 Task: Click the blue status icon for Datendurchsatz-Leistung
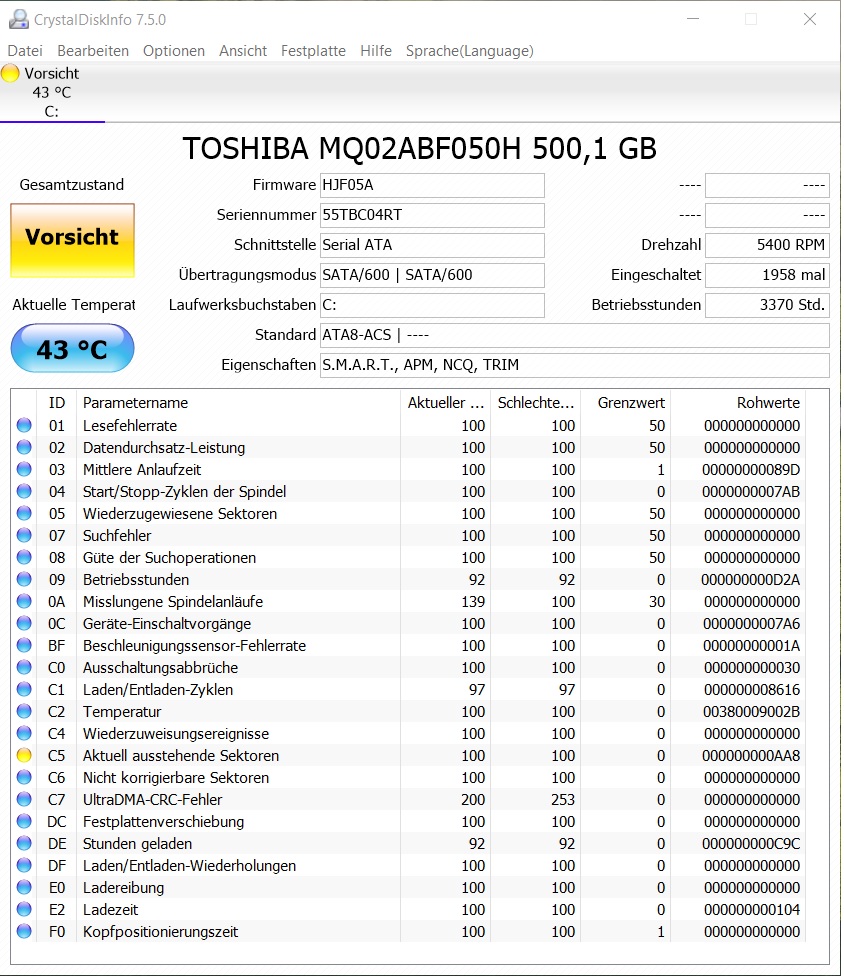click(24, 447)
